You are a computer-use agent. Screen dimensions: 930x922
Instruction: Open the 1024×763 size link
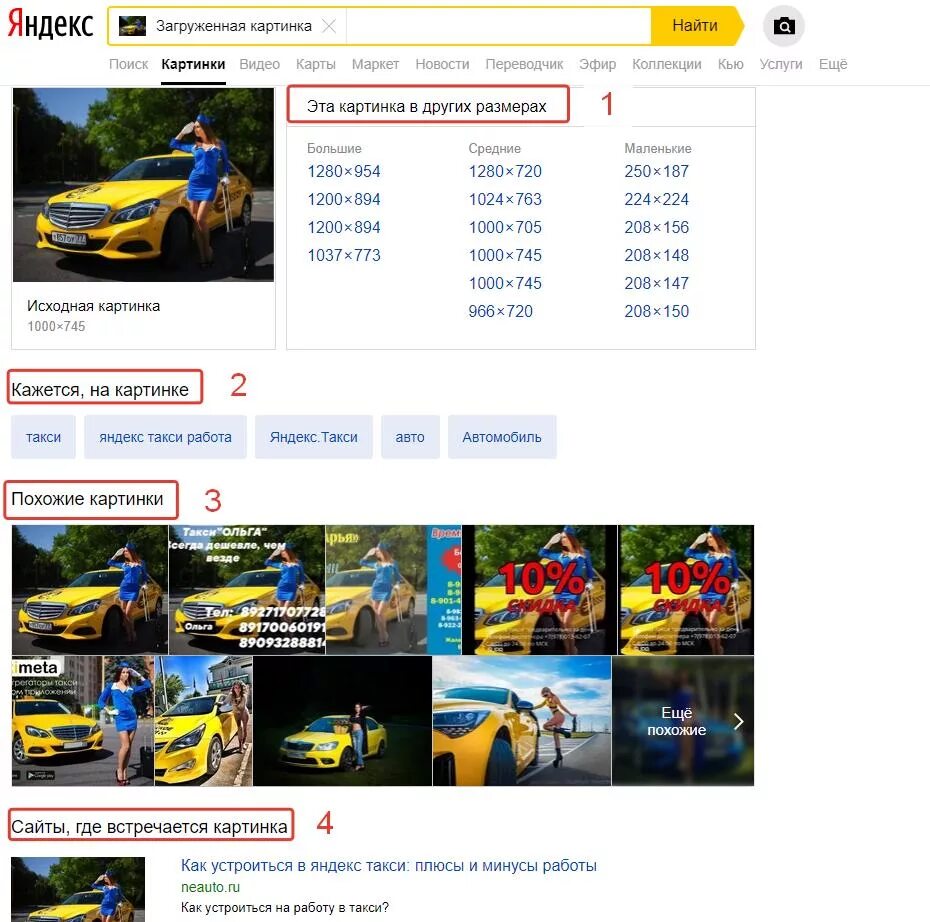coord(505,199)
